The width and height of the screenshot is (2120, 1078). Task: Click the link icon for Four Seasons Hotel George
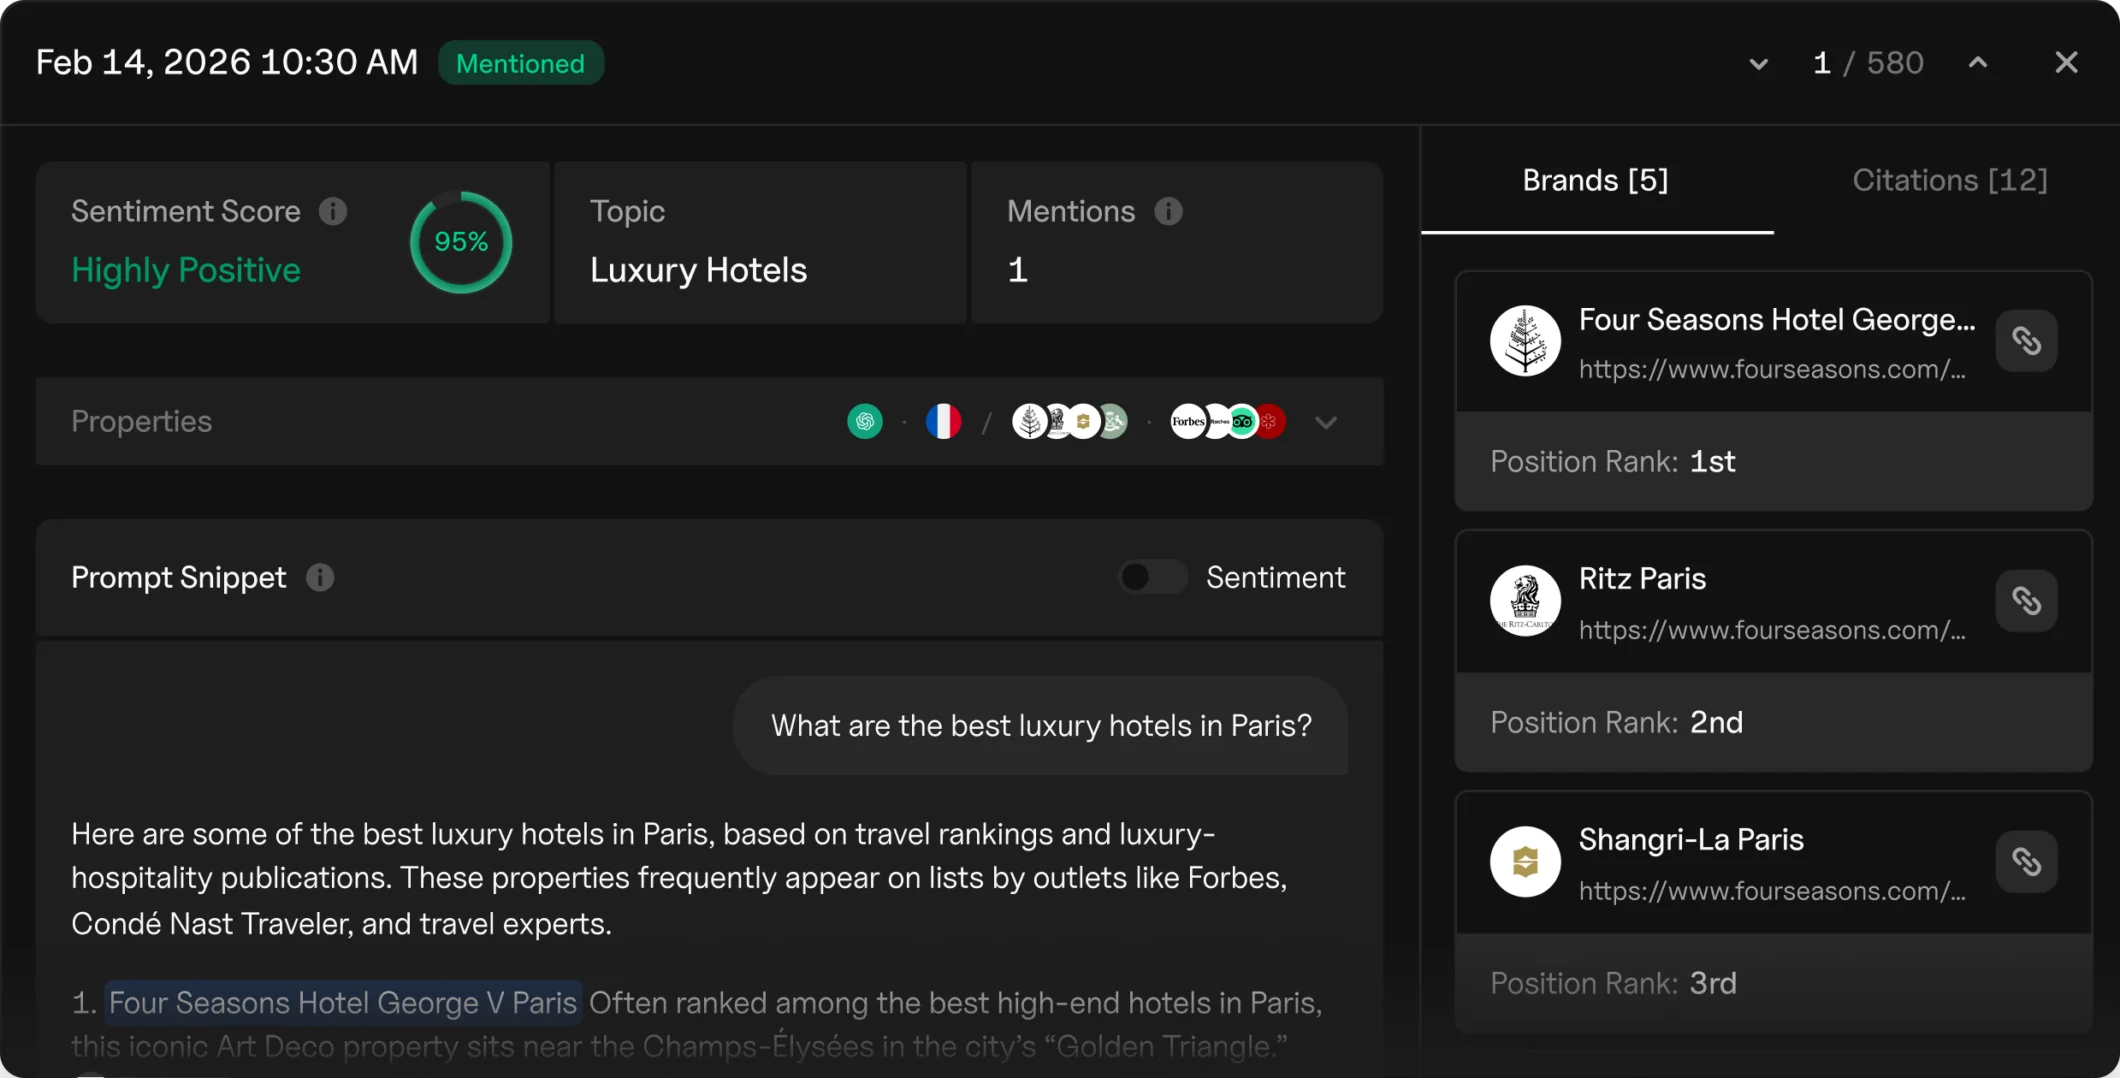(2026, 341)
